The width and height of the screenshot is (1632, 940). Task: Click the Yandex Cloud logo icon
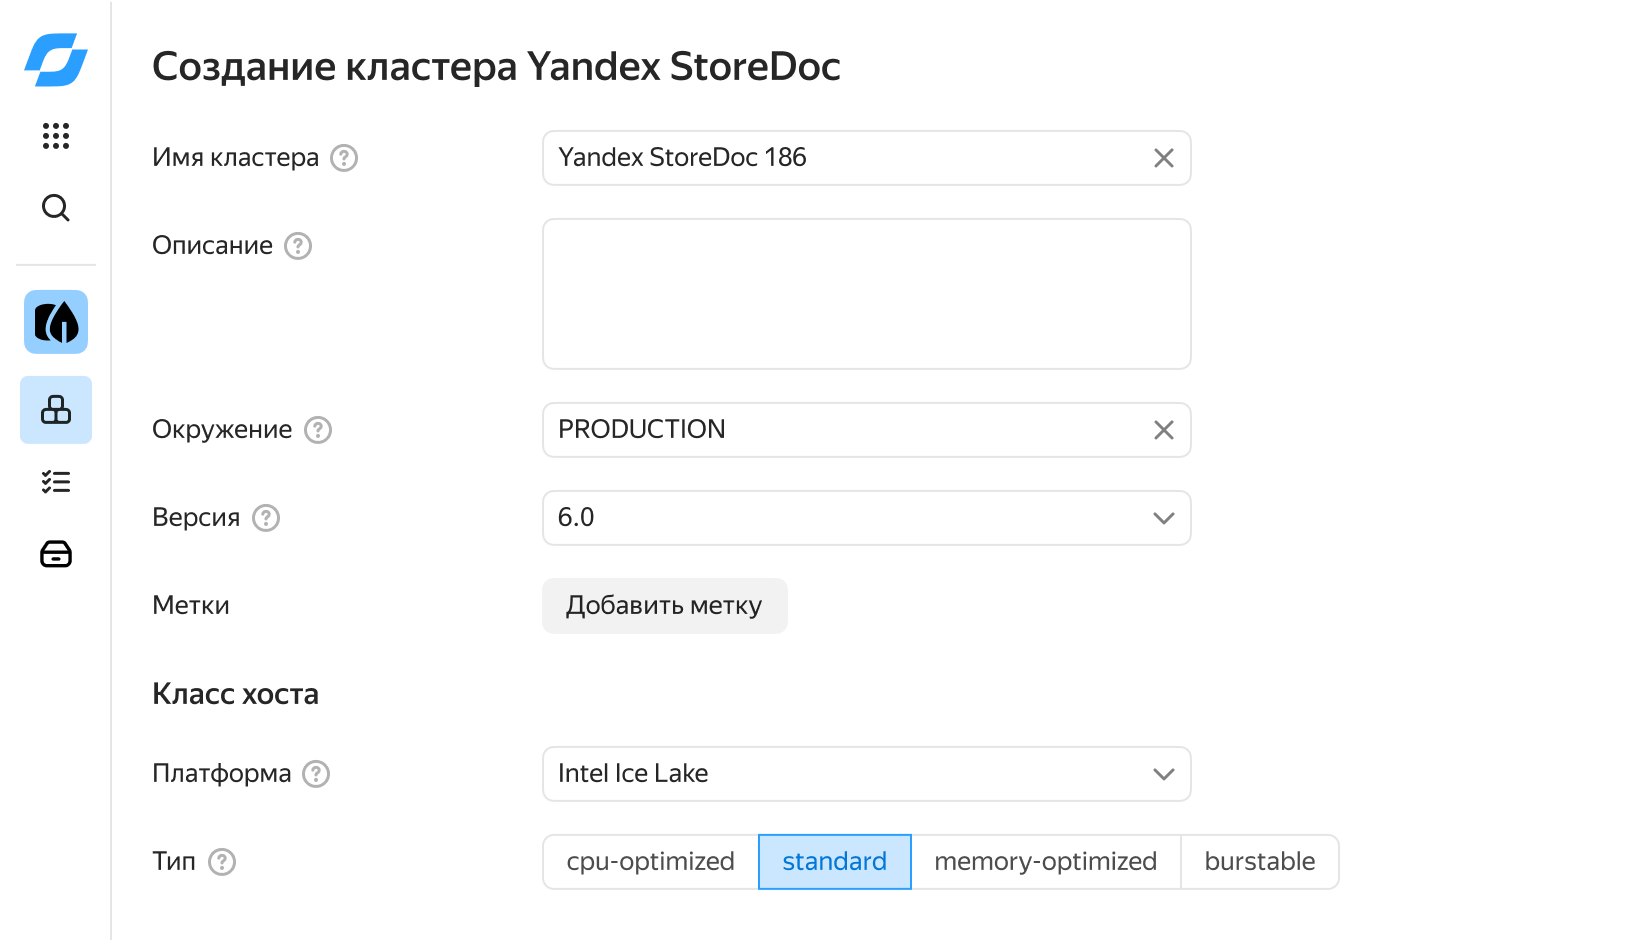pyautogui.click(x=56, y=60)
